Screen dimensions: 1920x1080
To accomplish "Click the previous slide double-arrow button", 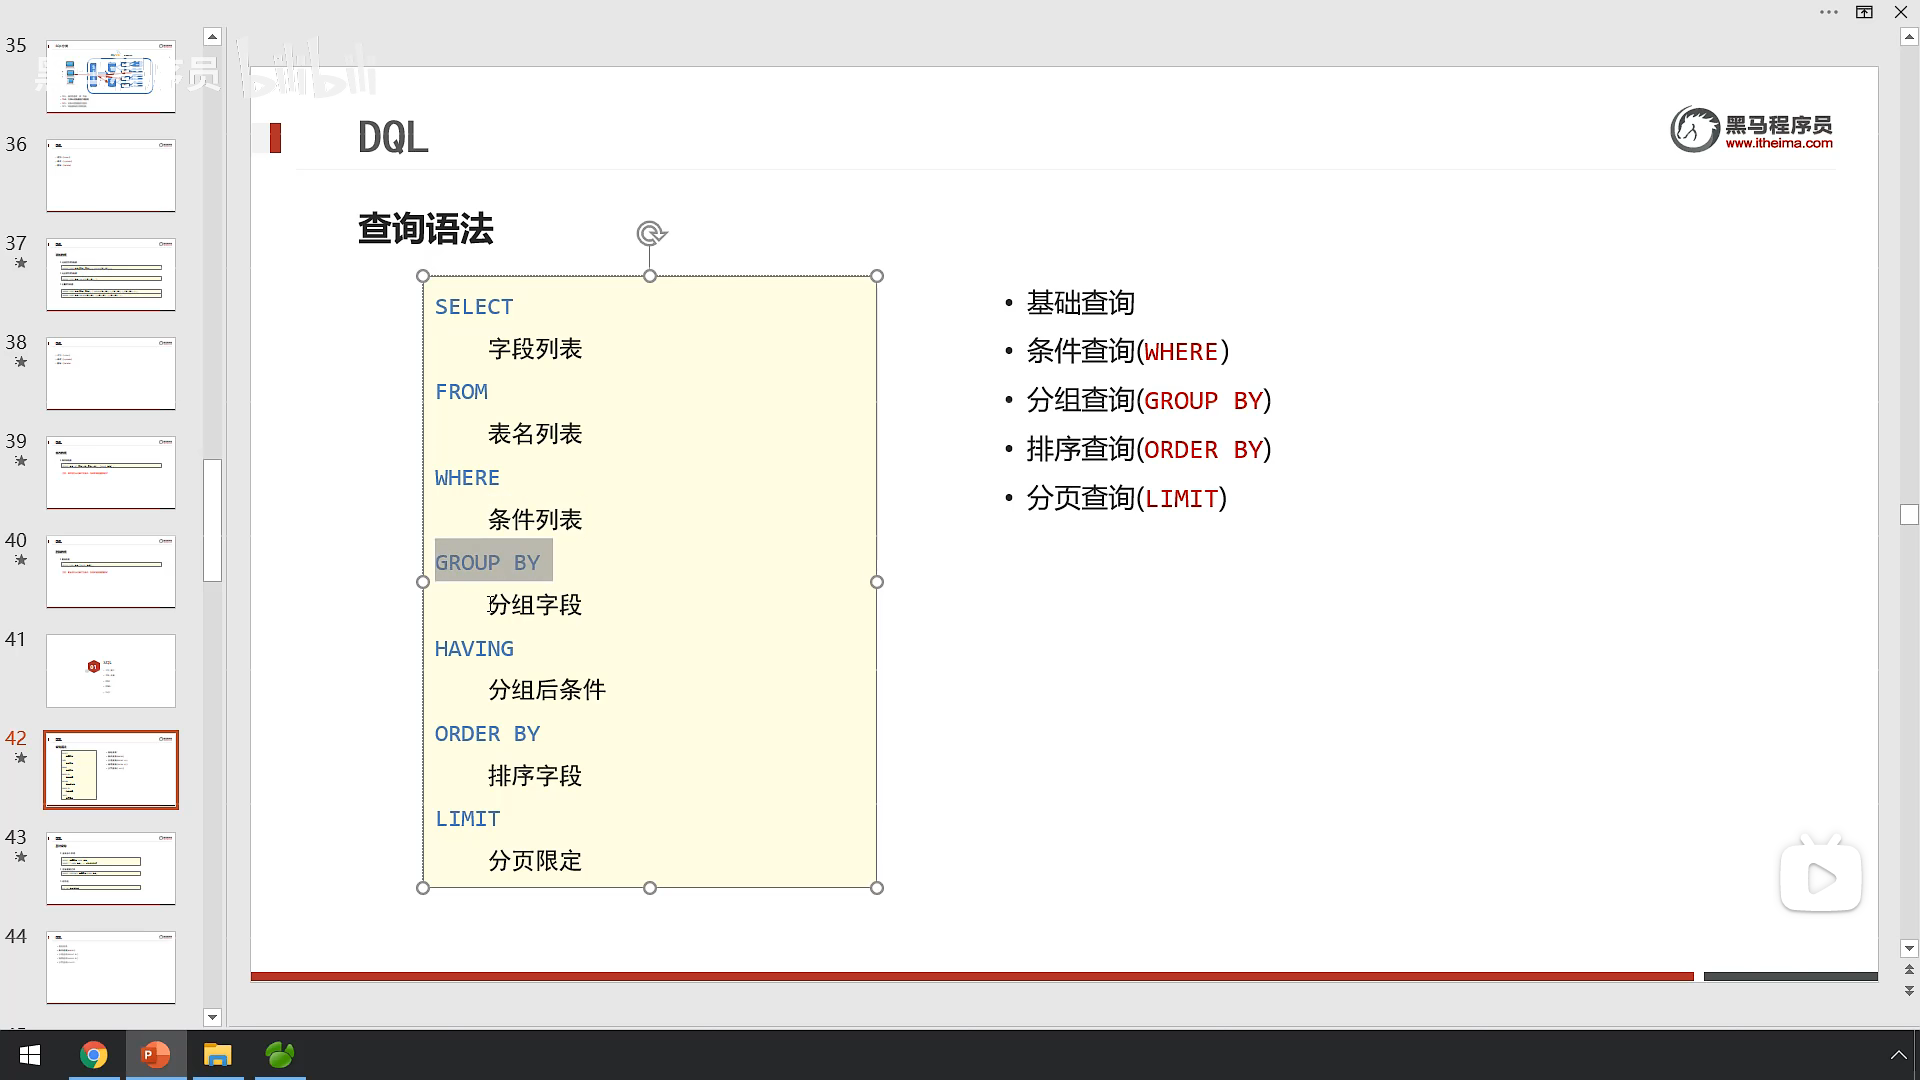I will click(1909, 970).
